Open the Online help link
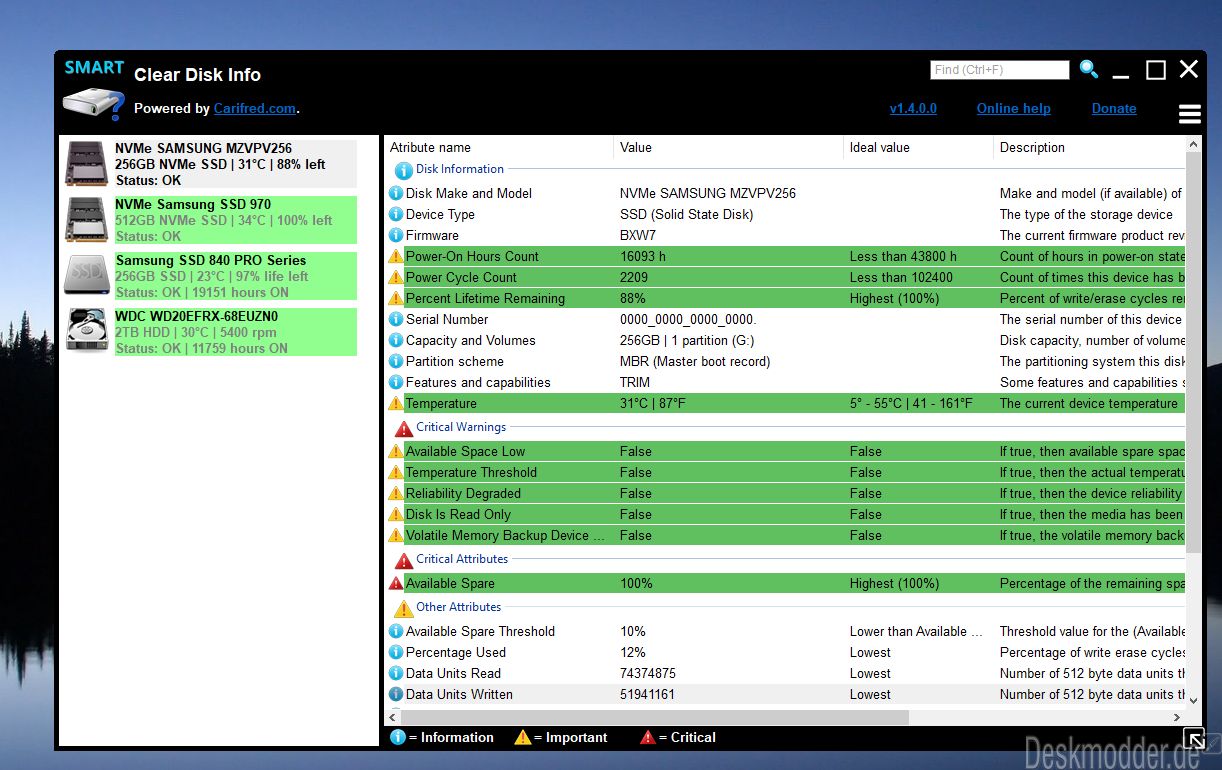 point(1014,108)
